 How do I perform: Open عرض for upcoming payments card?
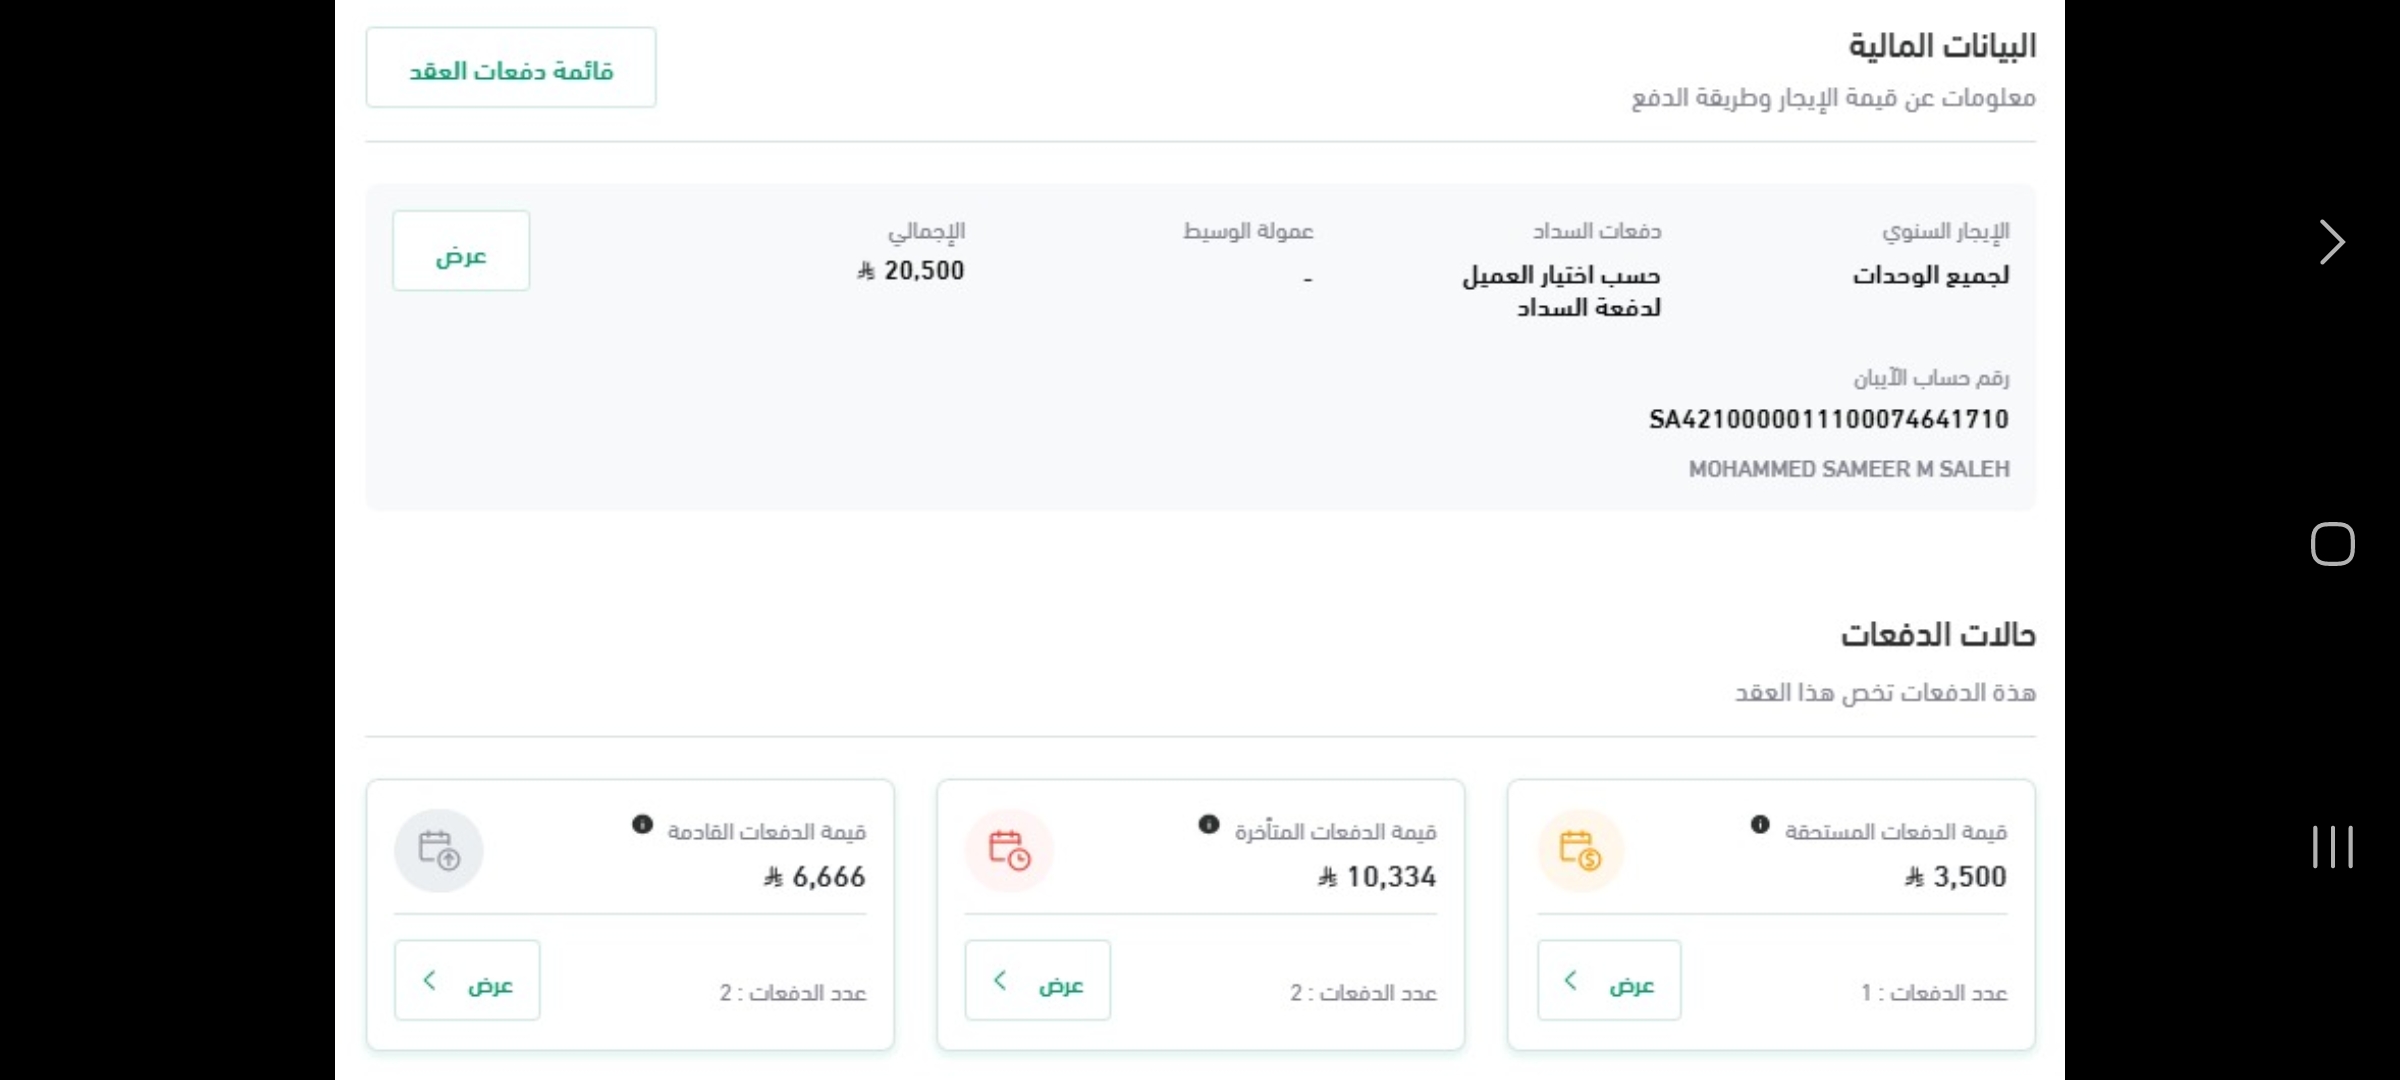[x=467, y=981]
